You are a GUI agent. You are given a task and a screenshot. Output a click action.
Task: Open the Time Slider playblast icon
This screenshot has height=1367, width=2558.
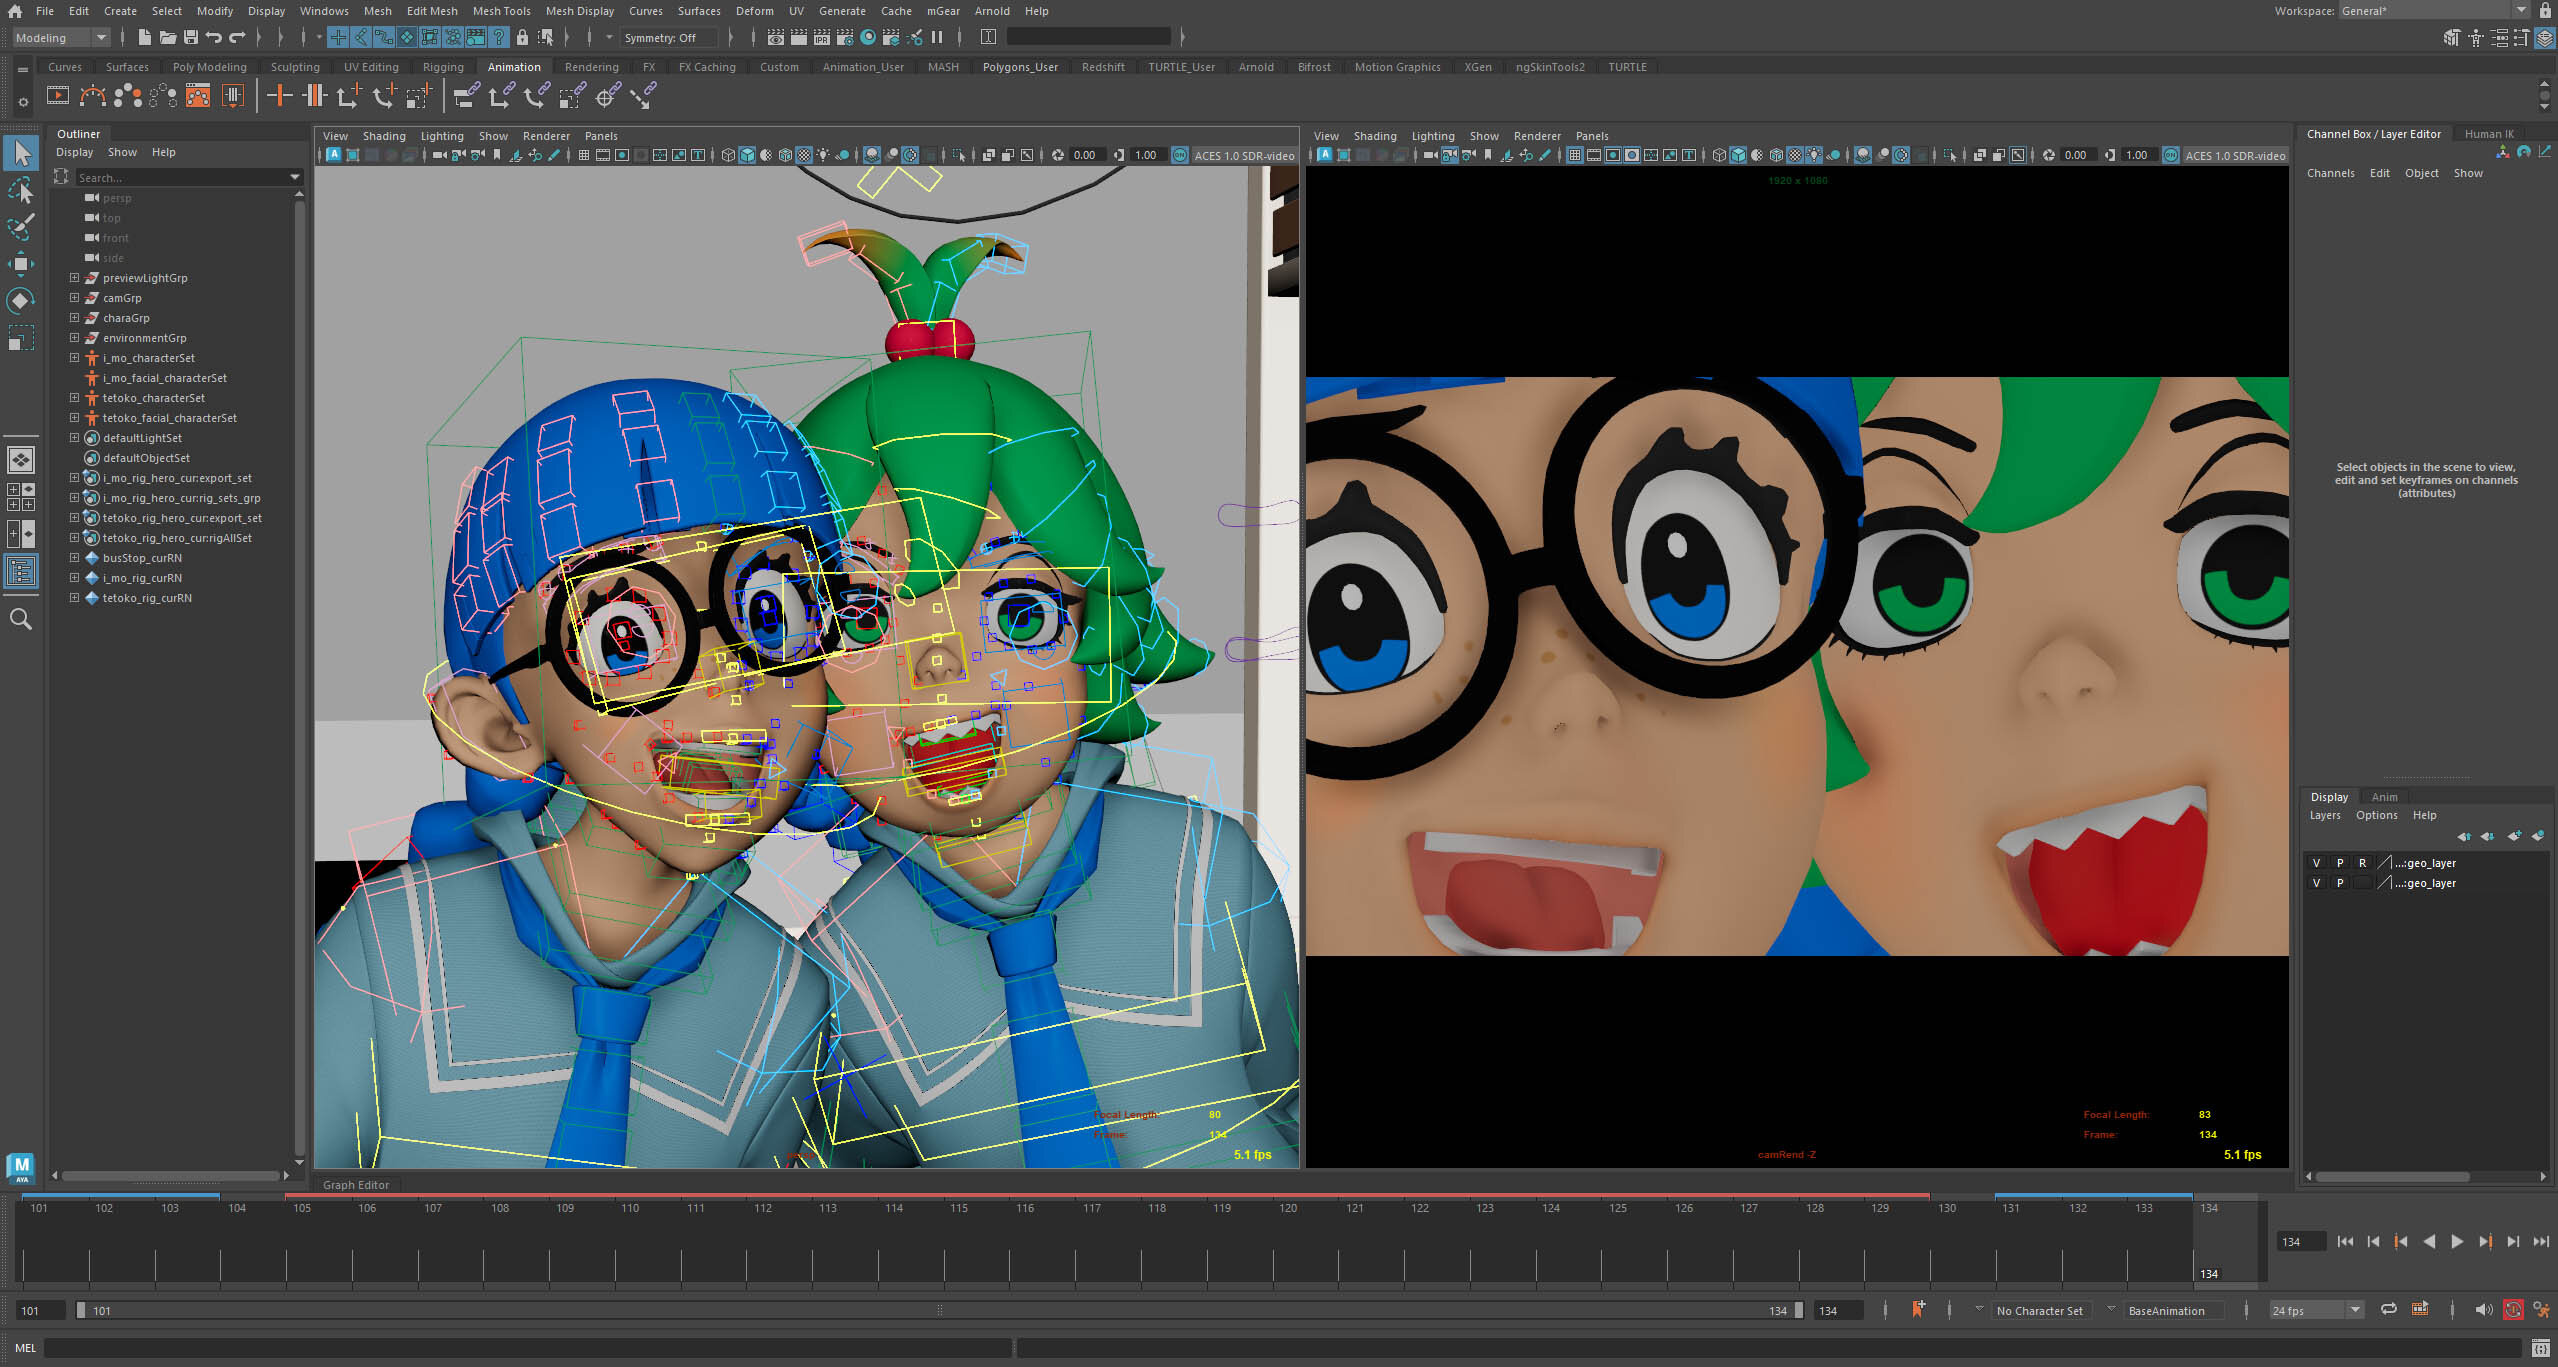[x=2420, y=1310]
